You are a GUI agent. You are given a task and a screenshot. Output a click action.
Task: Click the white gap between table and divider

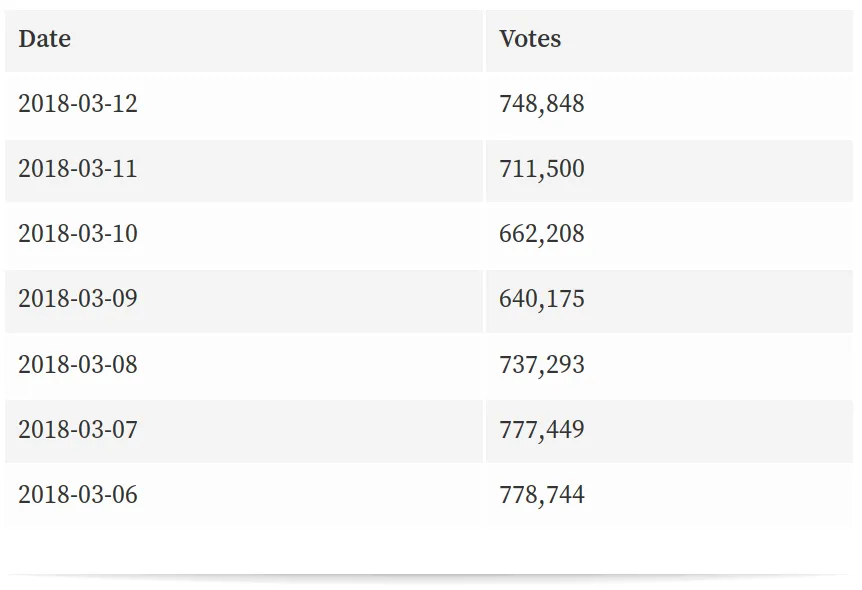point(430,550)
